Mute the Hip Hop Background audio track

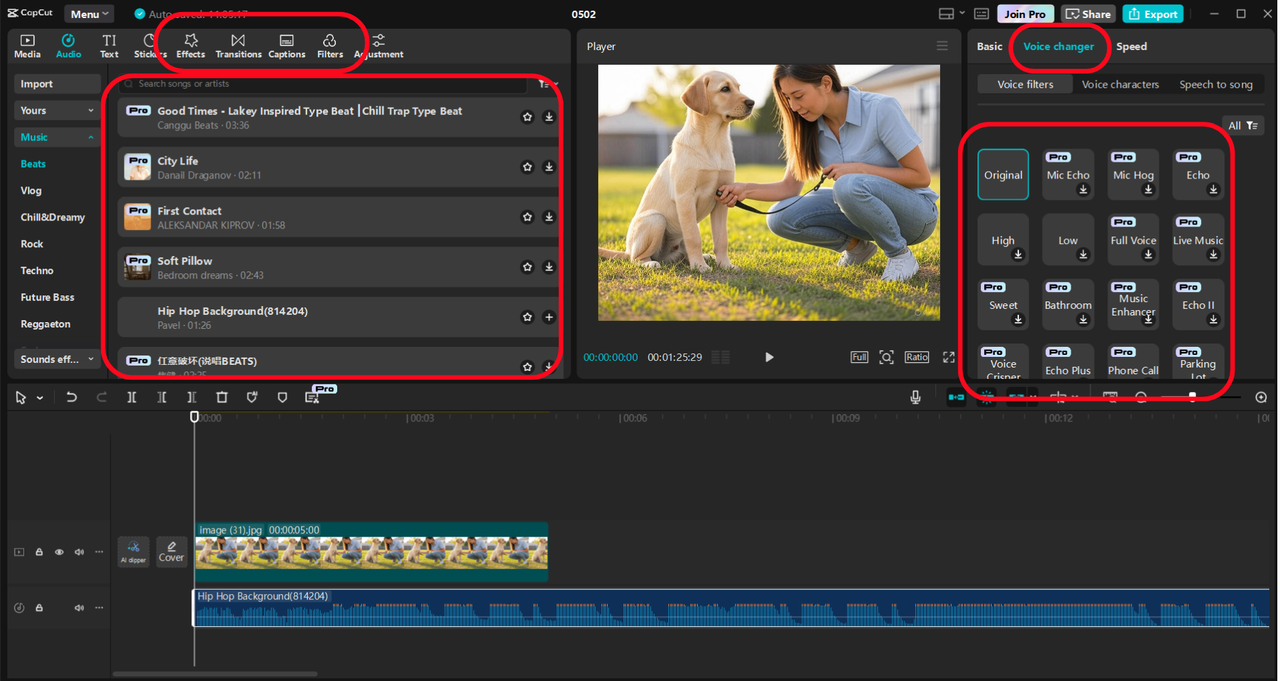[79, 607]
